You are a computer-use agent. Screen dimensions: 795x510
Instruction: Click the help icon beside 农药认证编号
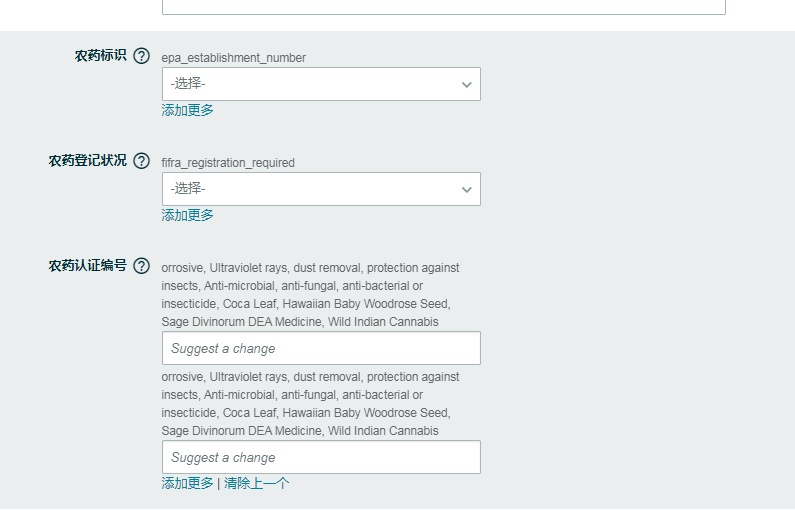[141, 266]
